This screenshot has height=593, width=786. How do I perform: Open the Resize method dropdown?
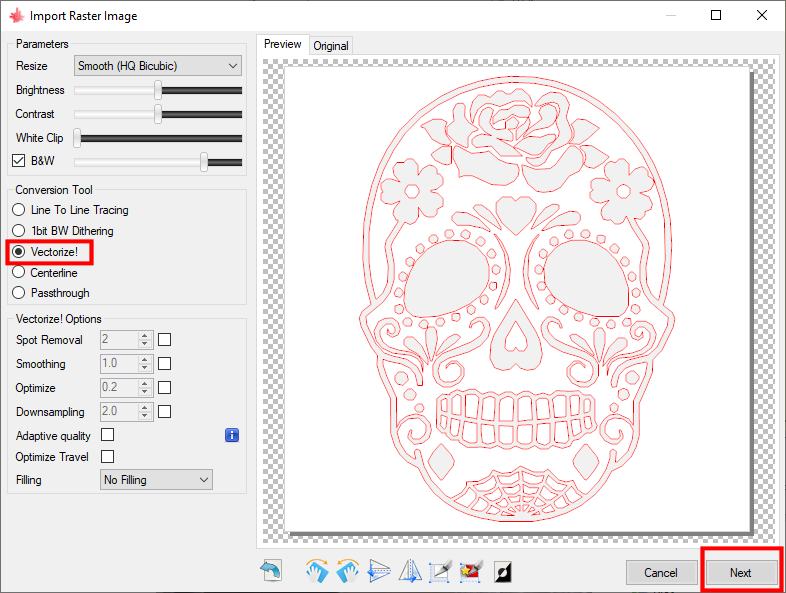(x=158, y=66)
